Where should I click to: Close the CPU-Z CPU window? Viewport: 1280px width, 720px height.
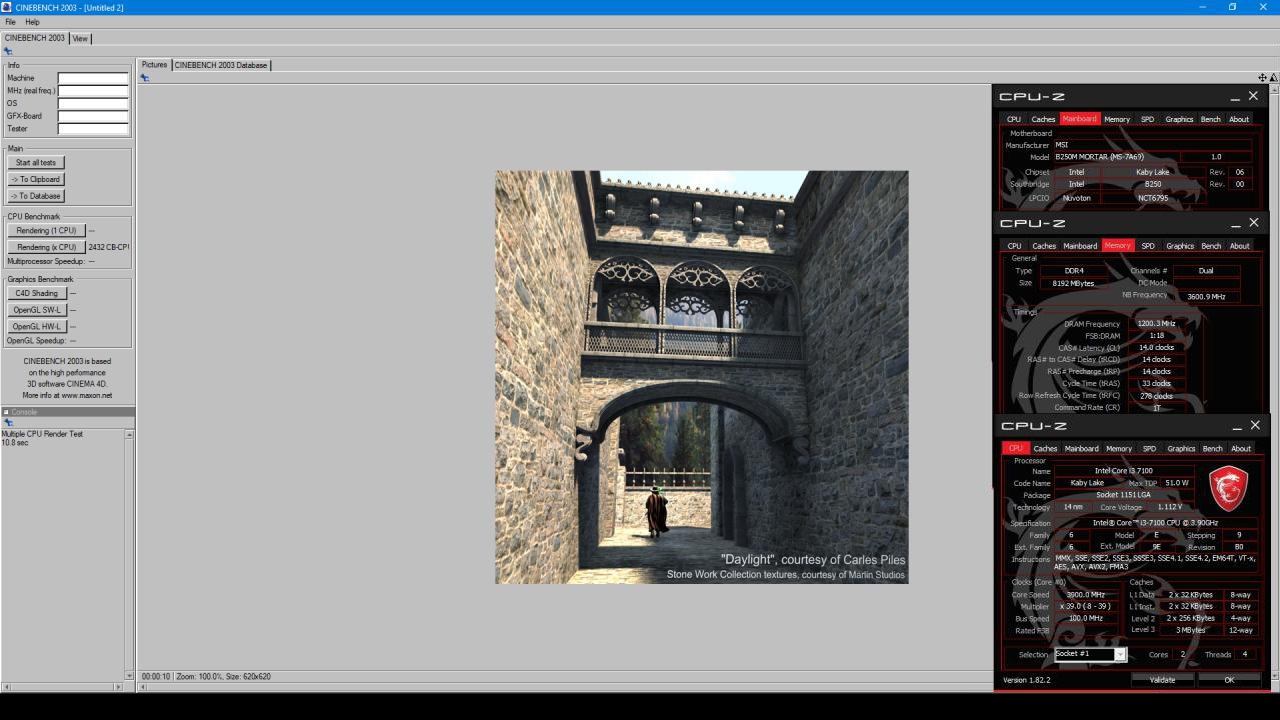point(1255,425)
